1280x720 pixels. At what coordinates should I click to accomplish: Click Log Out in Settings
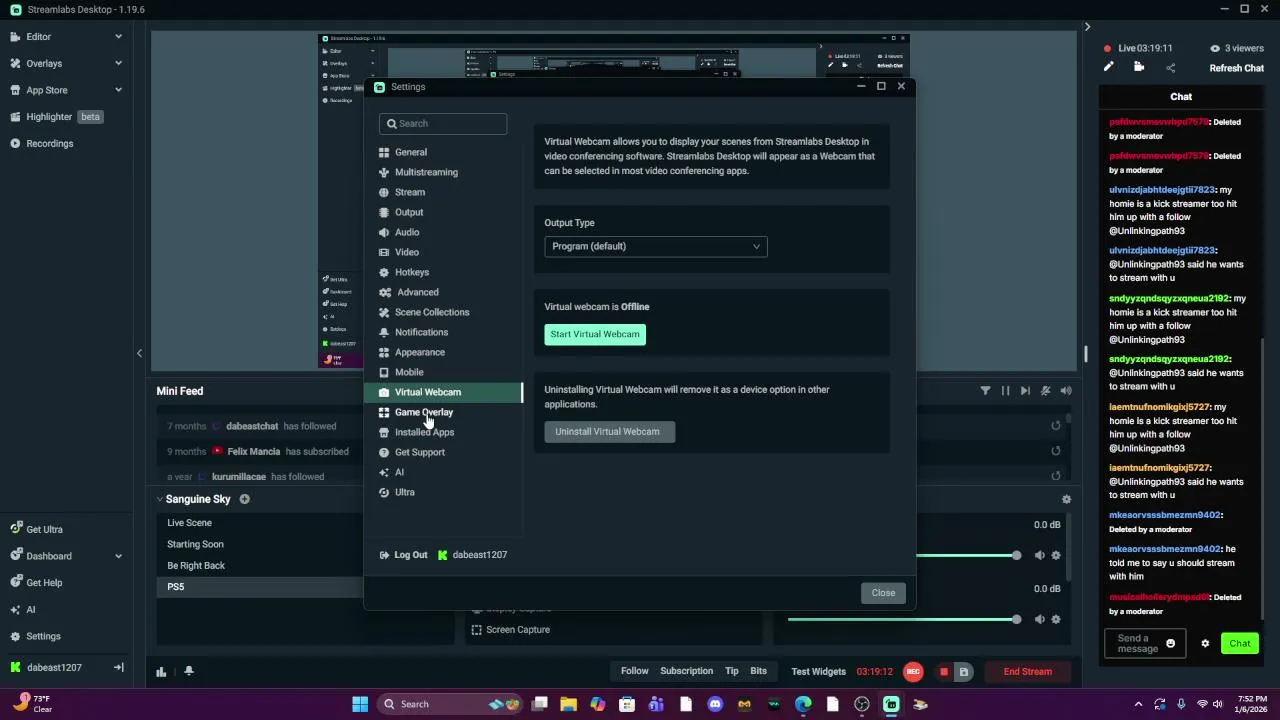404,555
